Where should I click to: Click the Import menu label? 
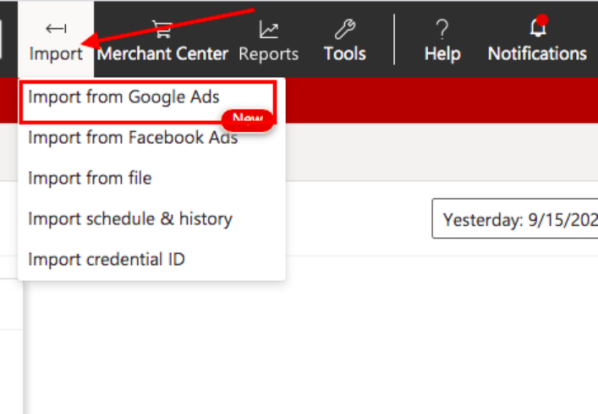56,54
